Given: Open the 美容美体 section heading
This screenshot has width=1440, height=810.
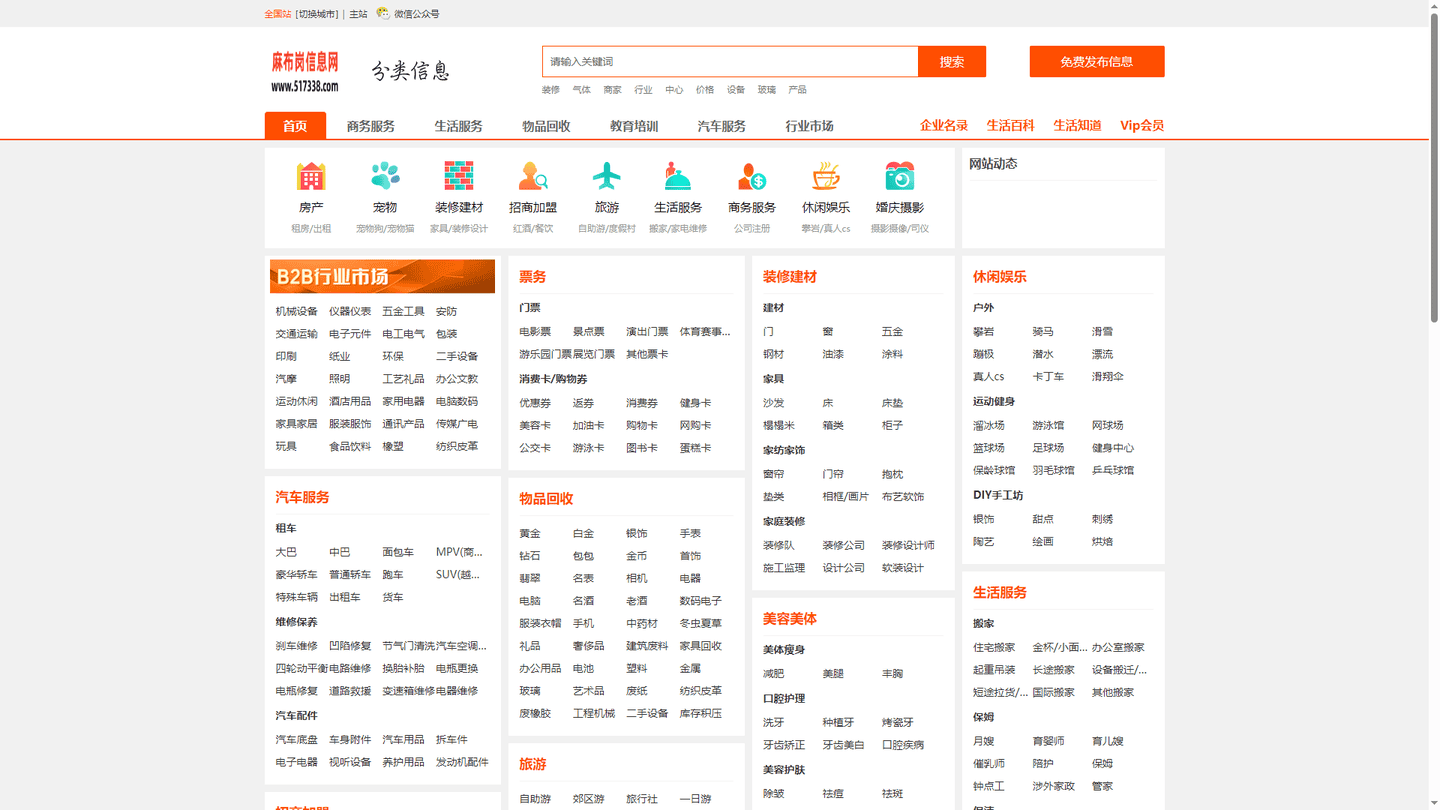Looking at the screenshot, I should 790,619.
